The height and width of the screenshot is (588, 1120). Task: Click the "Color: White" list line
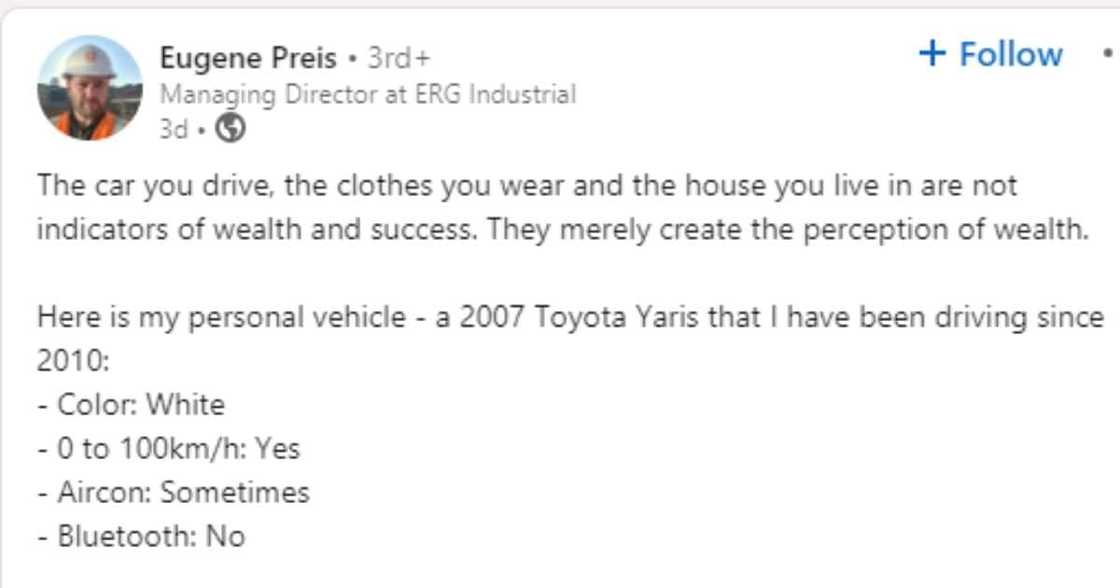[132, 405]
